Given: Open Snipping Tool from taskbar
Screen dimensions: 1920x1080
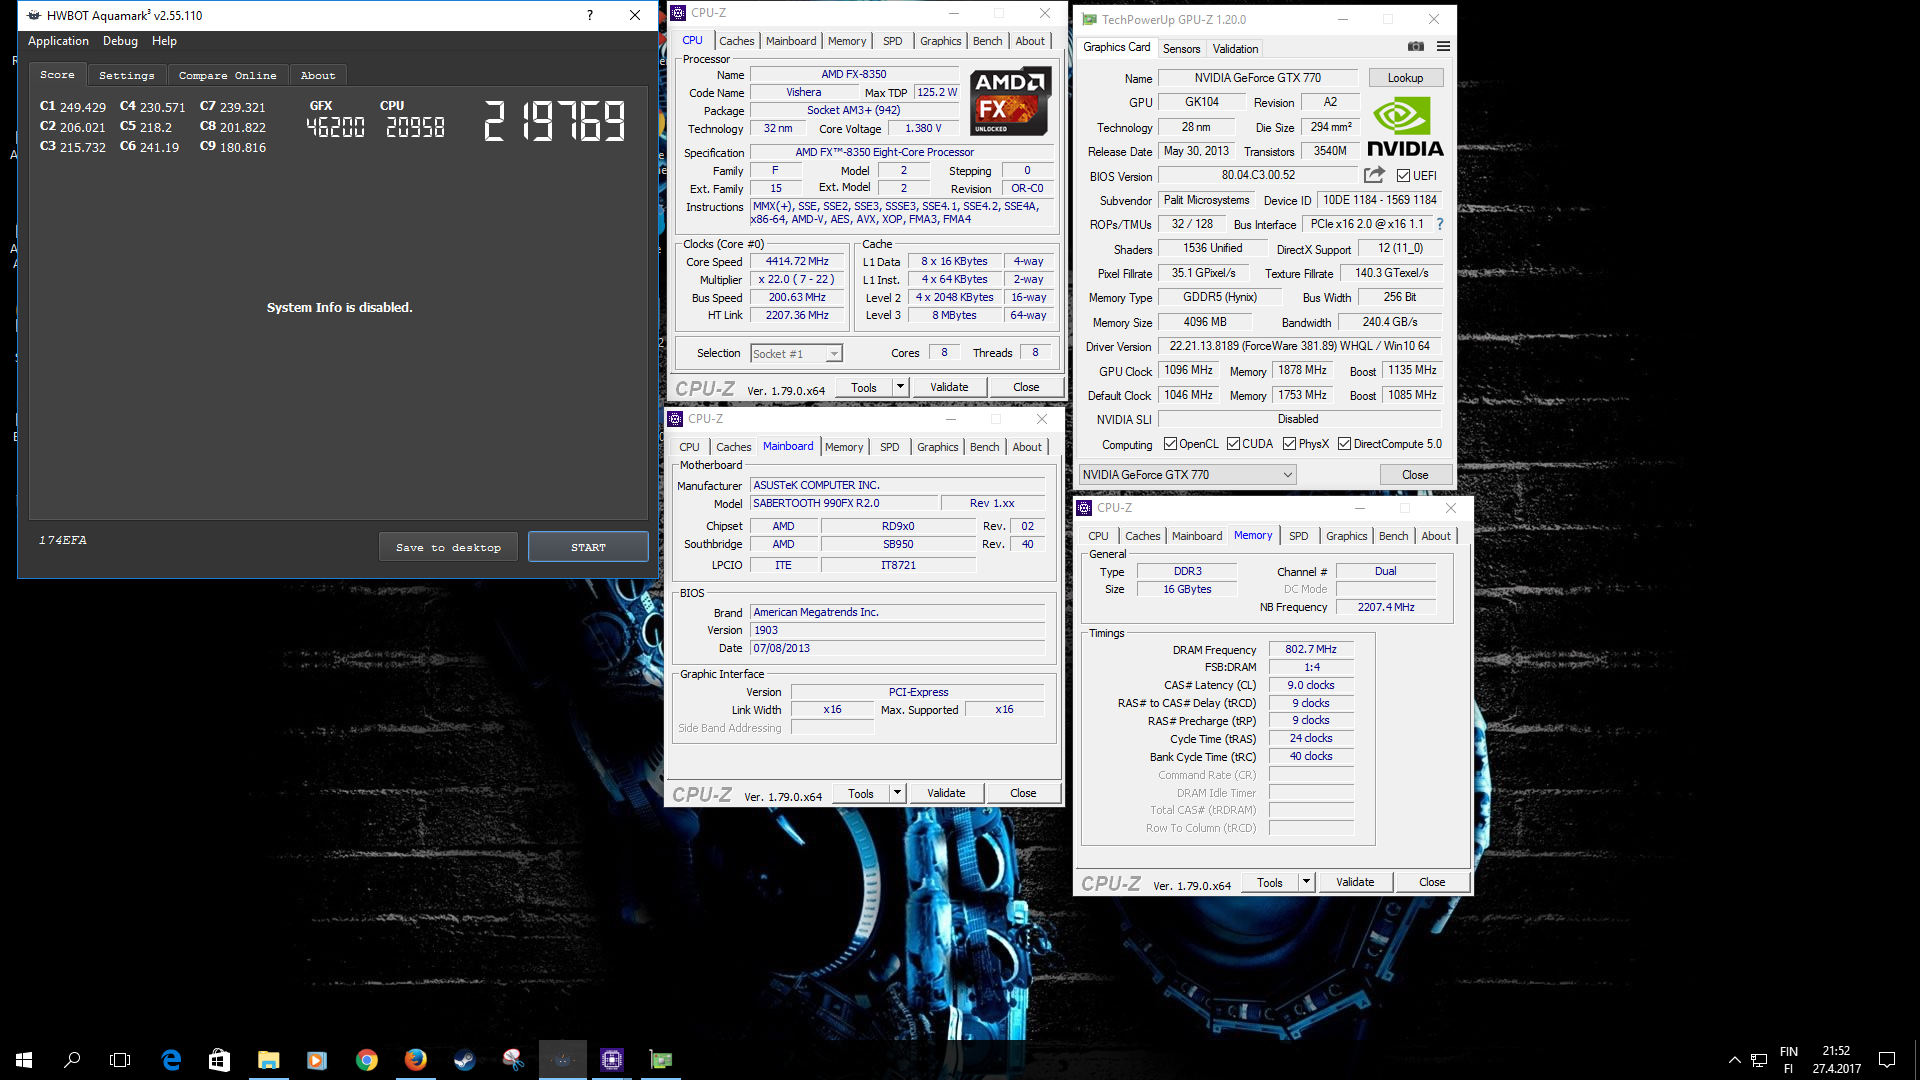Looking at the screenshot, I should pos(513,1059).
